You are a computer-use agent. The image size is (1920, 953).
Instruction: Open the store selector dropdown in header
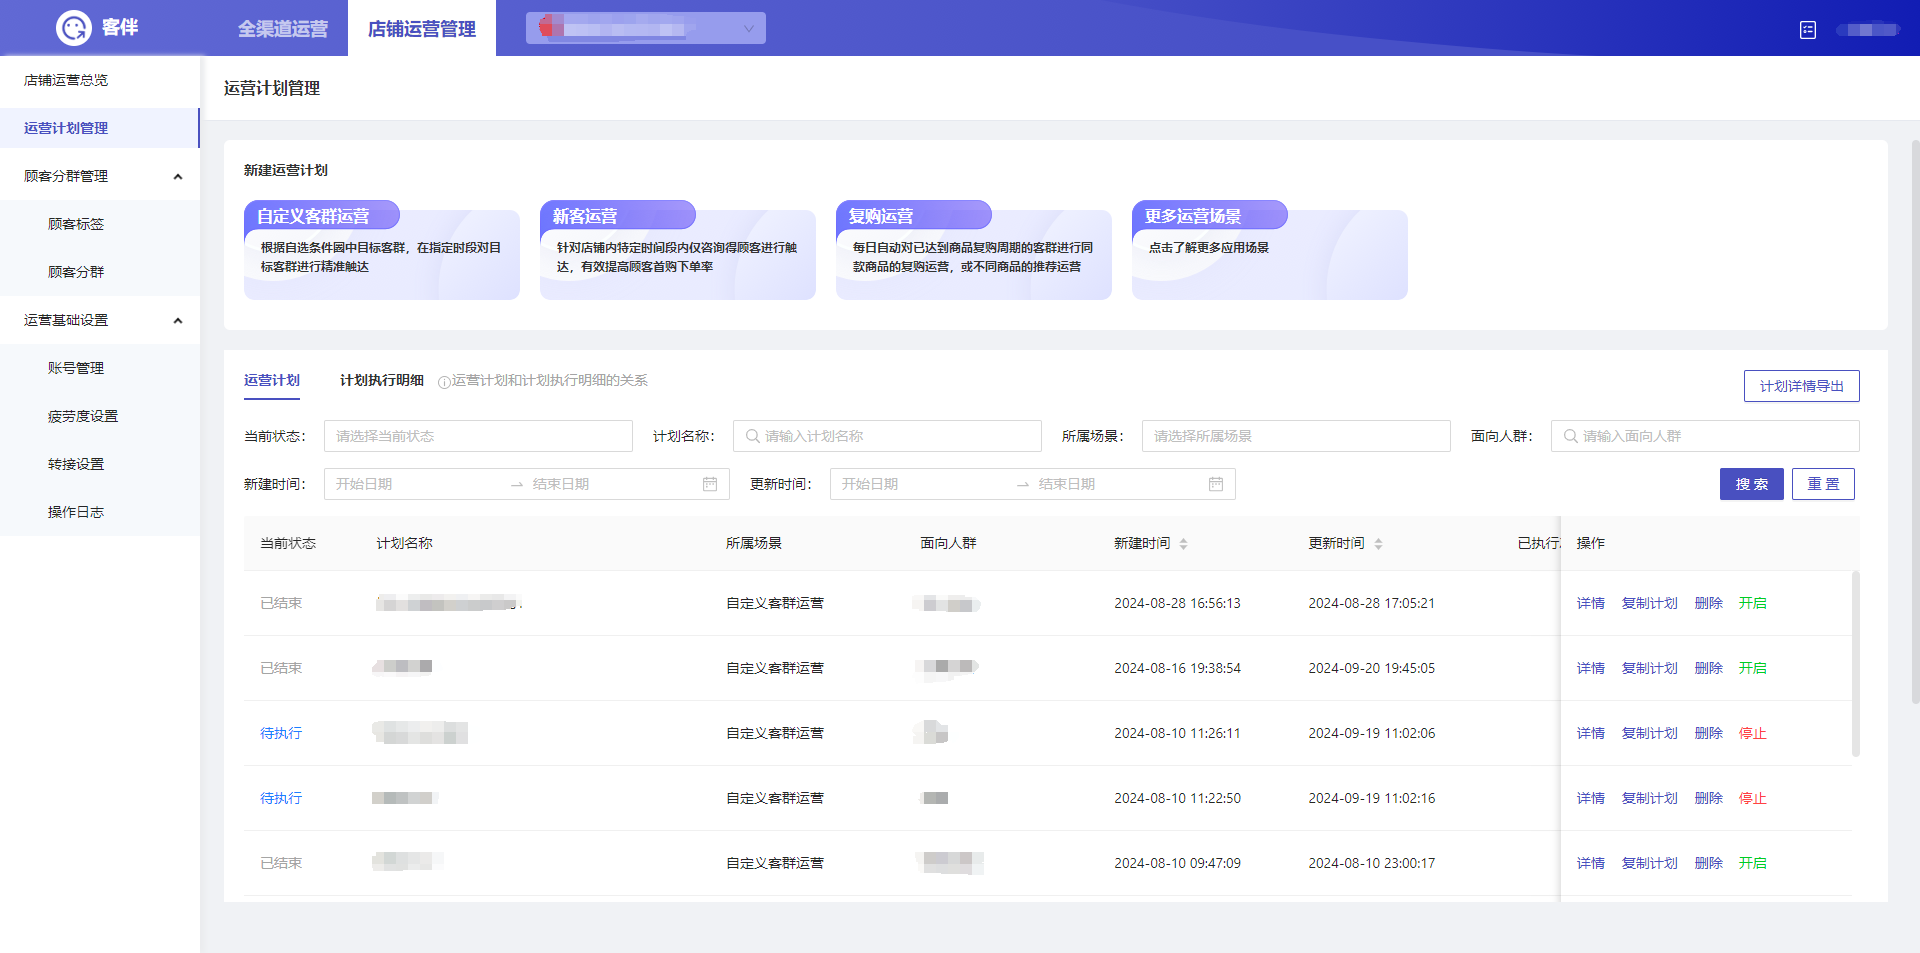pyautogui.click(x=646, y=28)
